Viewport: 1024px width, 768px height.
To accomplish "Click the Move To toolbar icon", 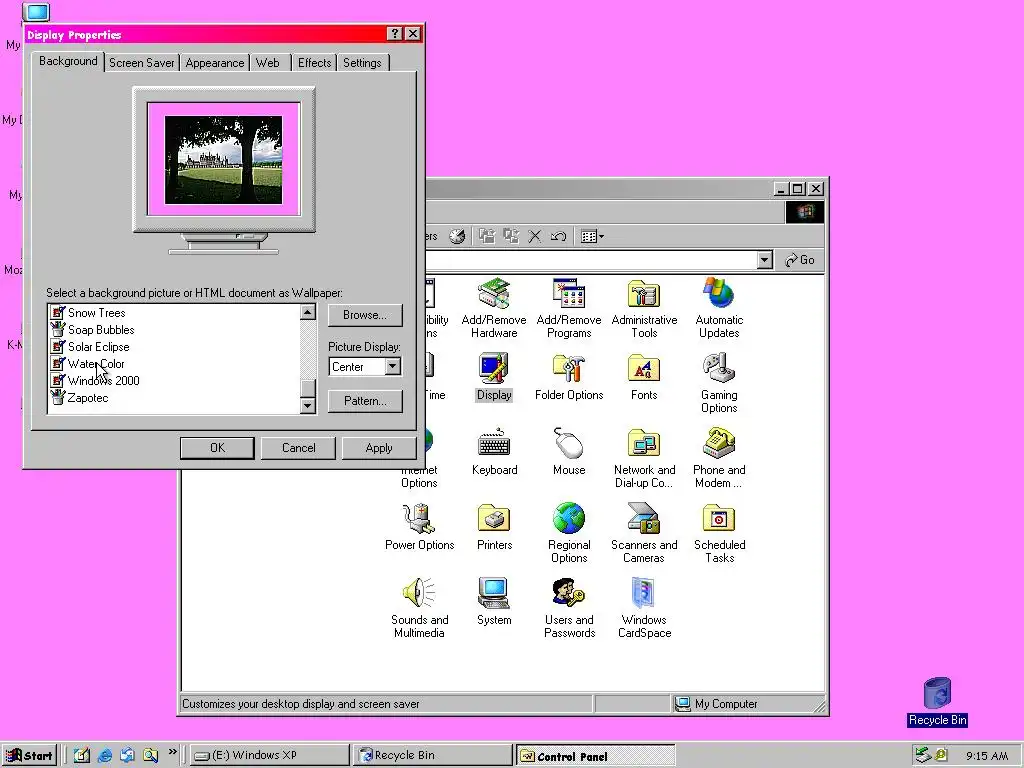I will 487,236.
